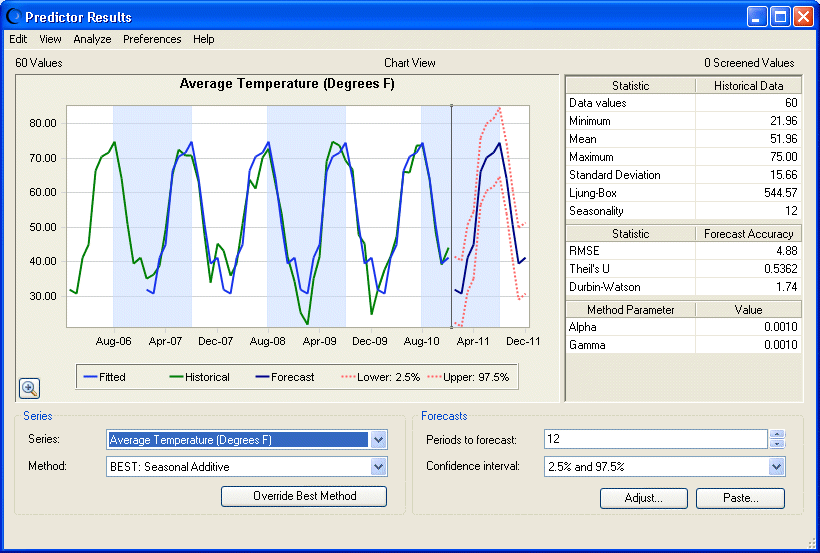
Task: Click the chart title Average Temperature (Degrees F)
Action: [x=287, y=84]
